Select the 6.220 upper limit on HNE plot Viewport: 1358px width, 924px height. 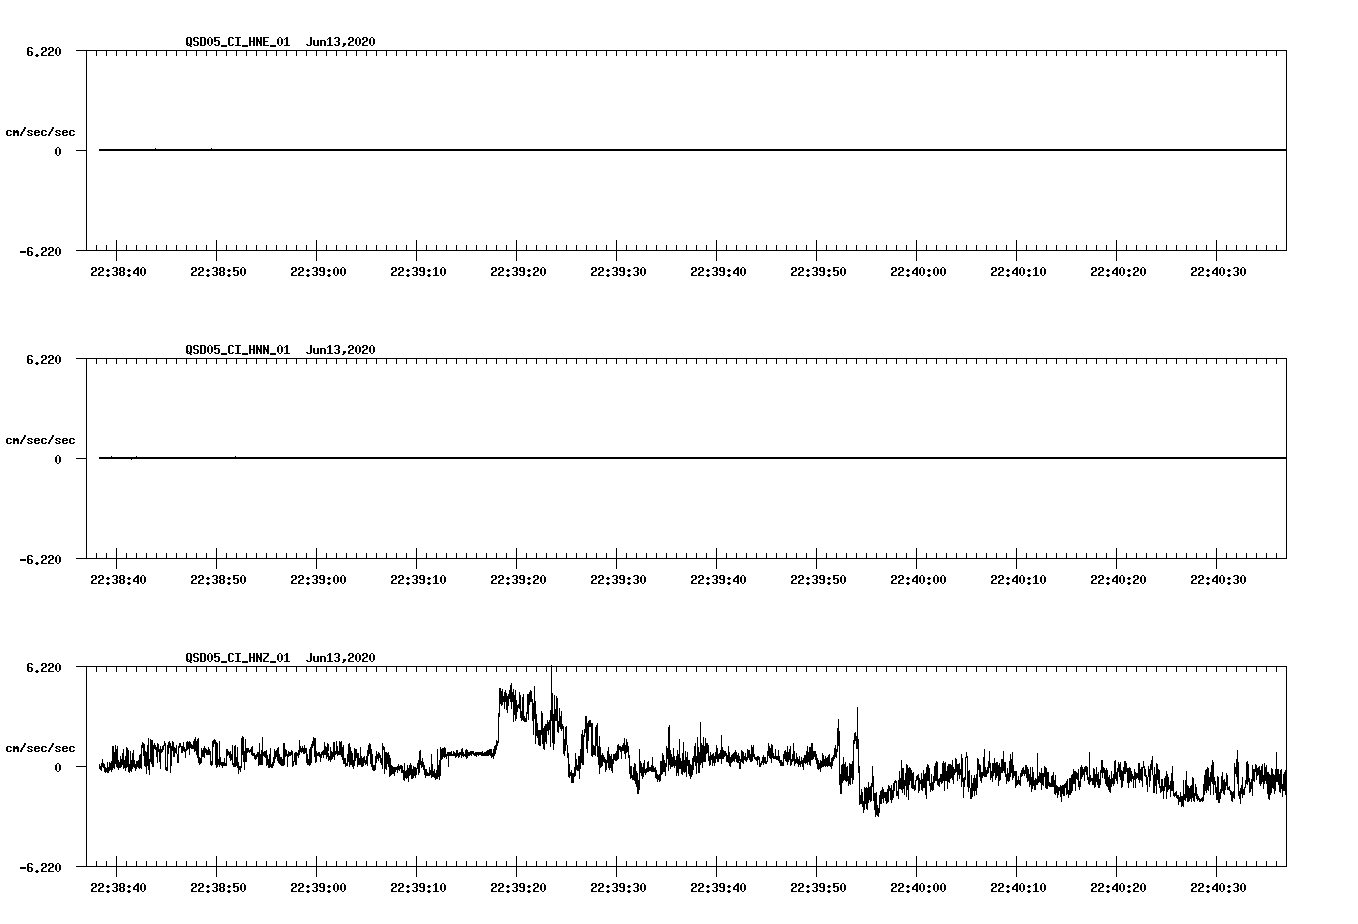(x=44, y=51)
